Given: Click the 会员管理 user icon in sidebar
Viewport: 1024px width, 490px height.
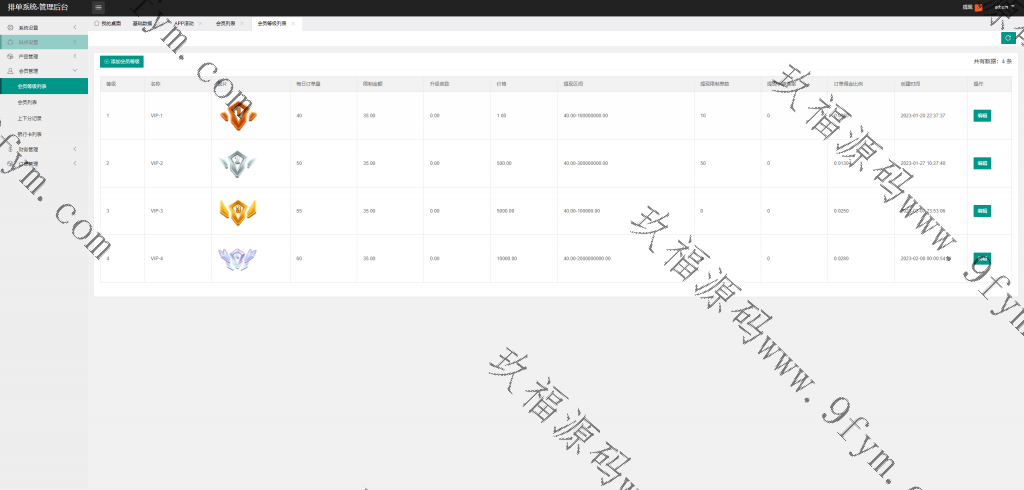Looking at the screenshot, I should pos(10,71).
